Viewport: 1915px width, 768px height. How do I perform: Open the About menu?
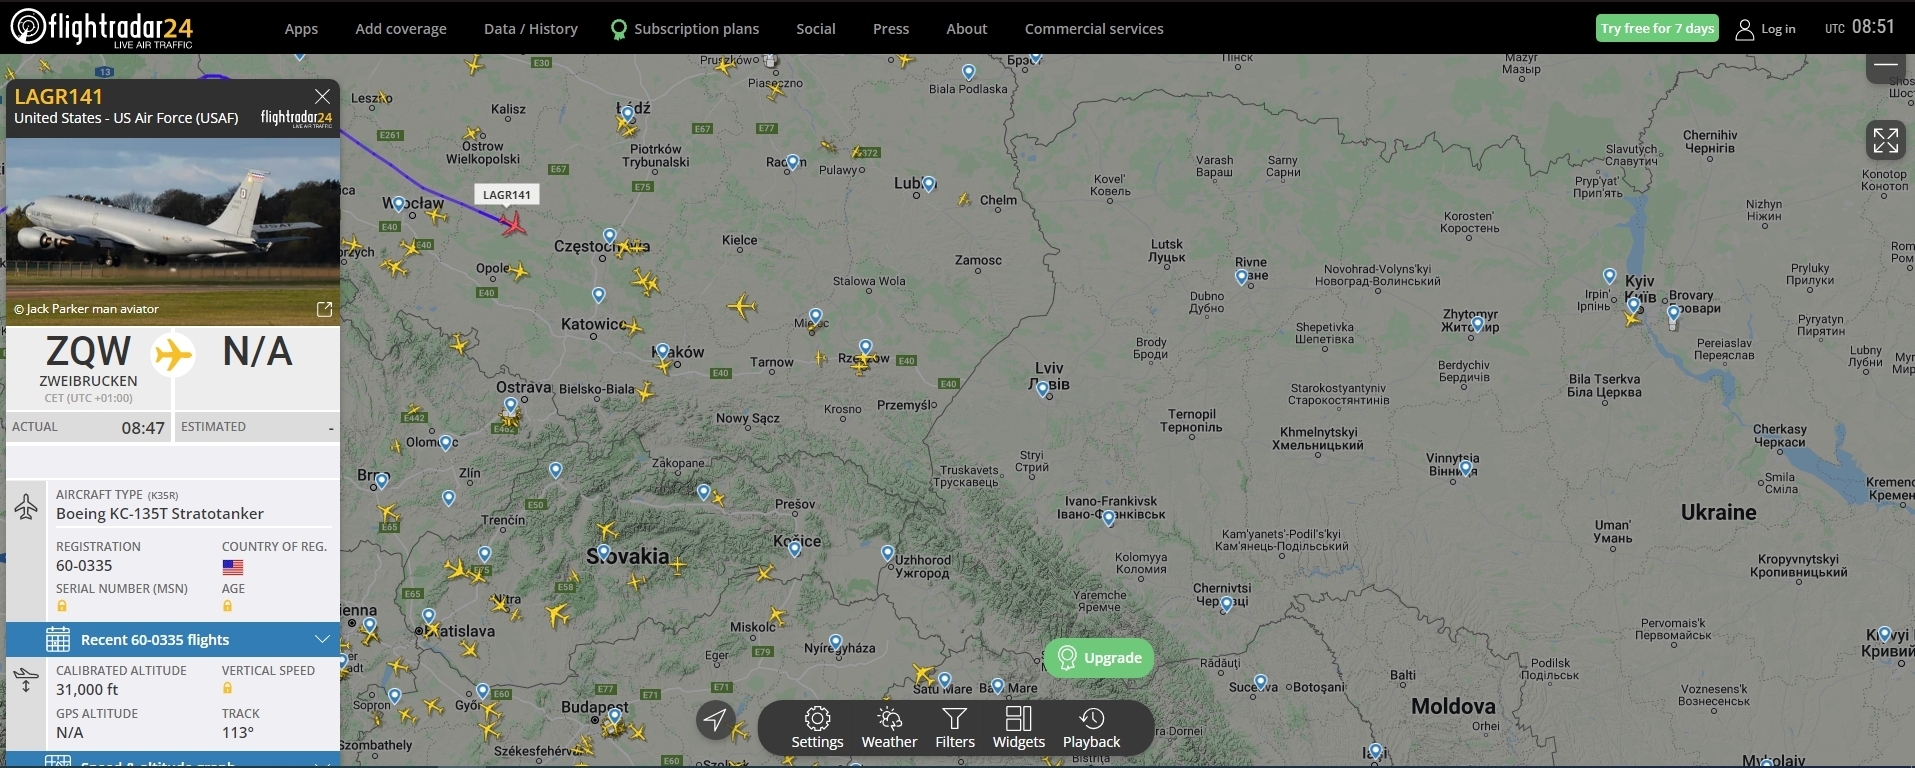point(967,29)
